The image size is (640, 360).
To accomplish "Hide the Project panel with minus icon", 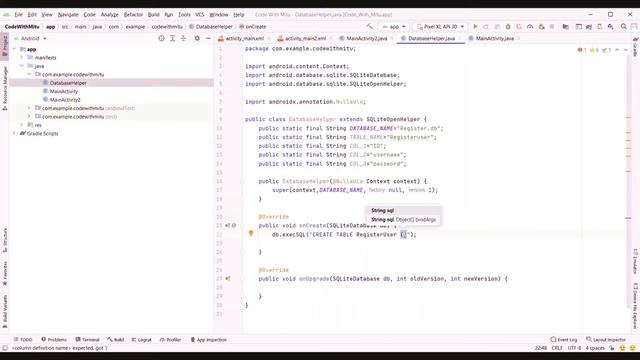I will (x=208, y=38).
